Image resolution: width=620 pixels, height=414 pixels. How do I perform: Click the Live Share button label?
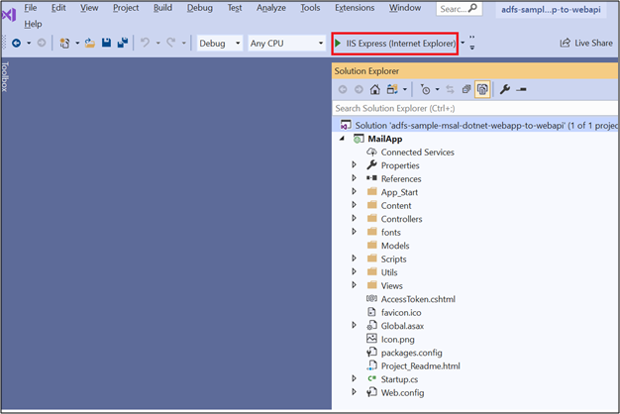pyautogui.click(x=594, y=43)
